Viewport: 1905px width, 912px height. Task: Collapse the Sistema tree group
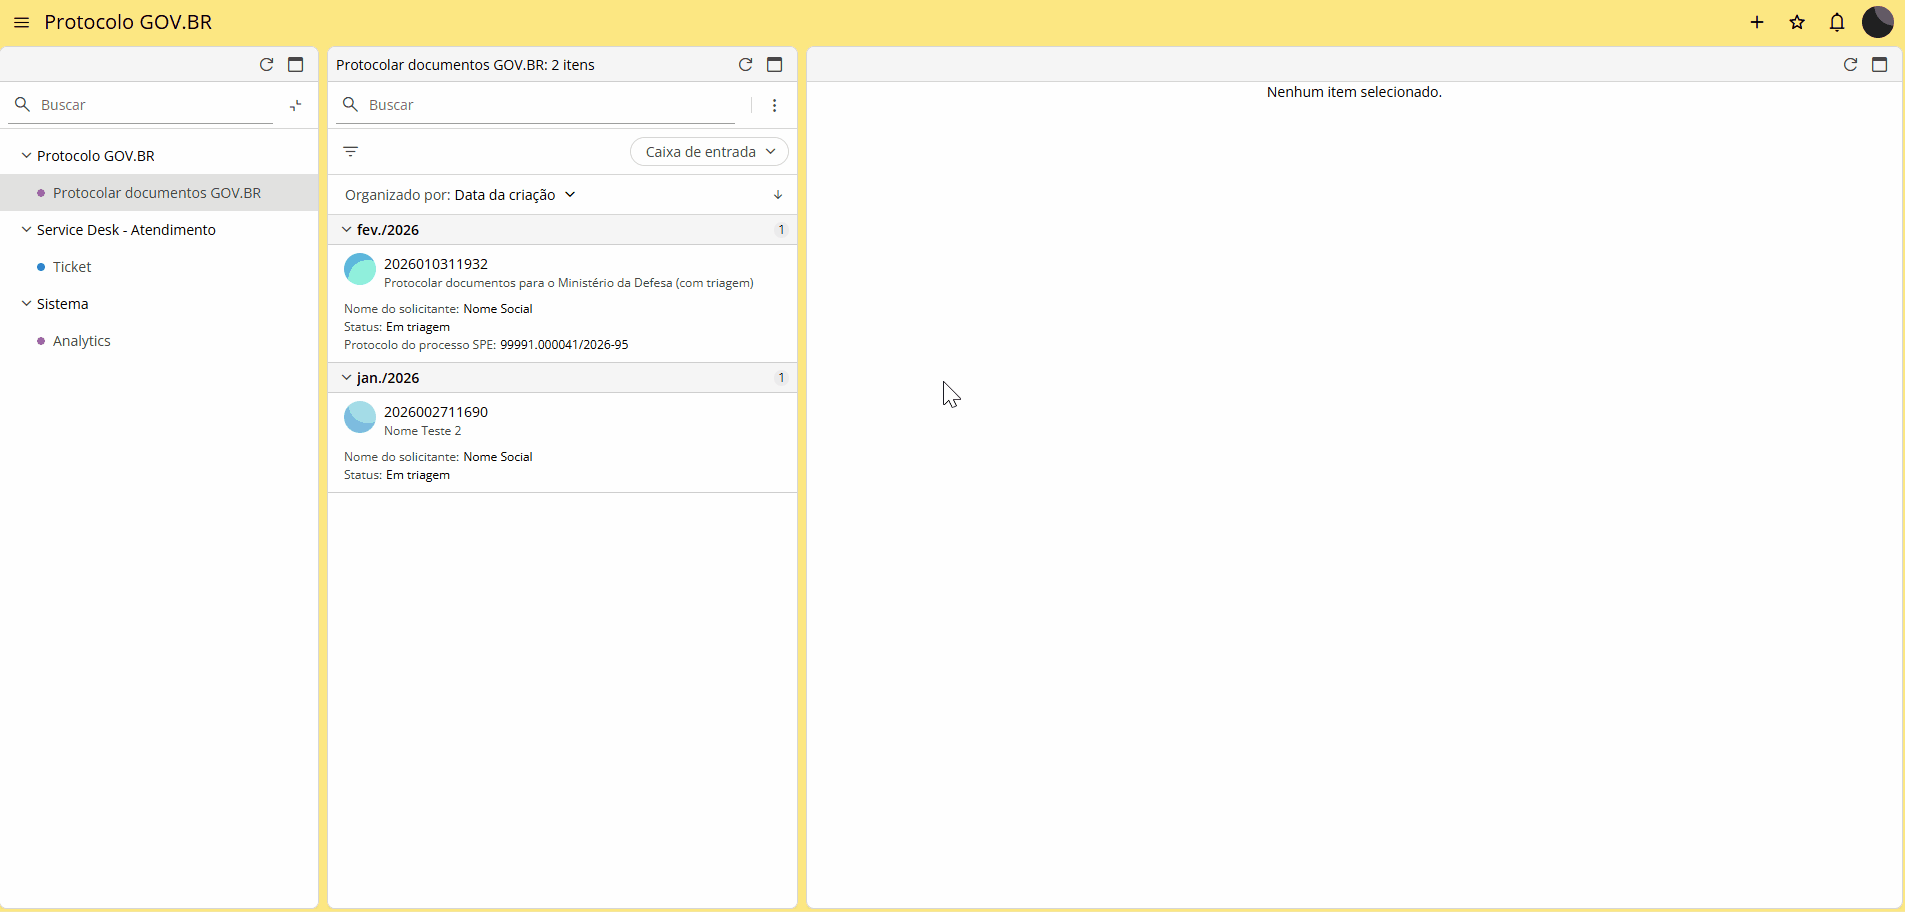point(26,304)
